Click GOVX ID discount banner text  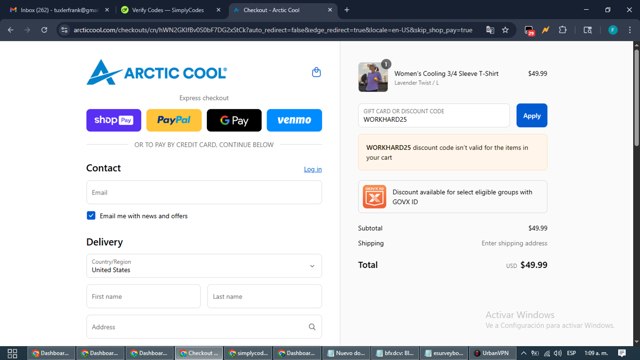point(462,197)
